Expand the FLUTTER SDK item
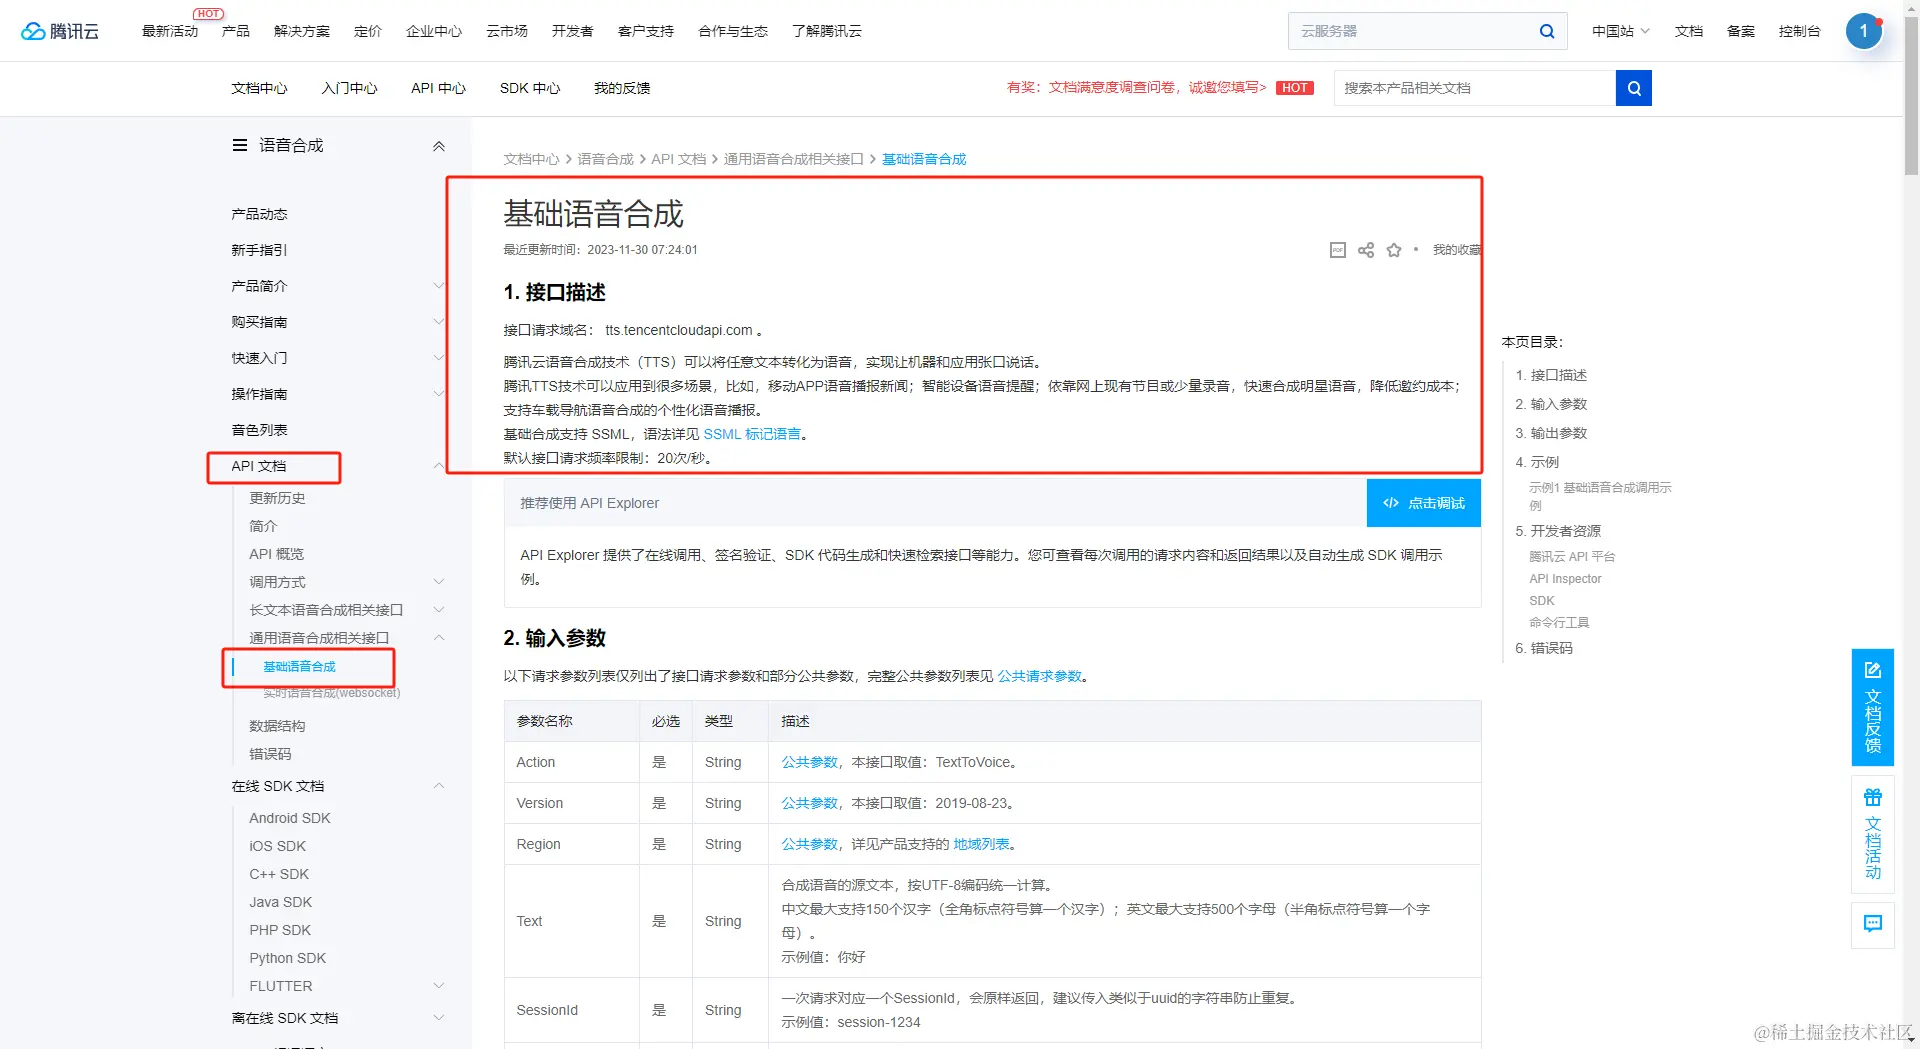 (x=438, y=986)
